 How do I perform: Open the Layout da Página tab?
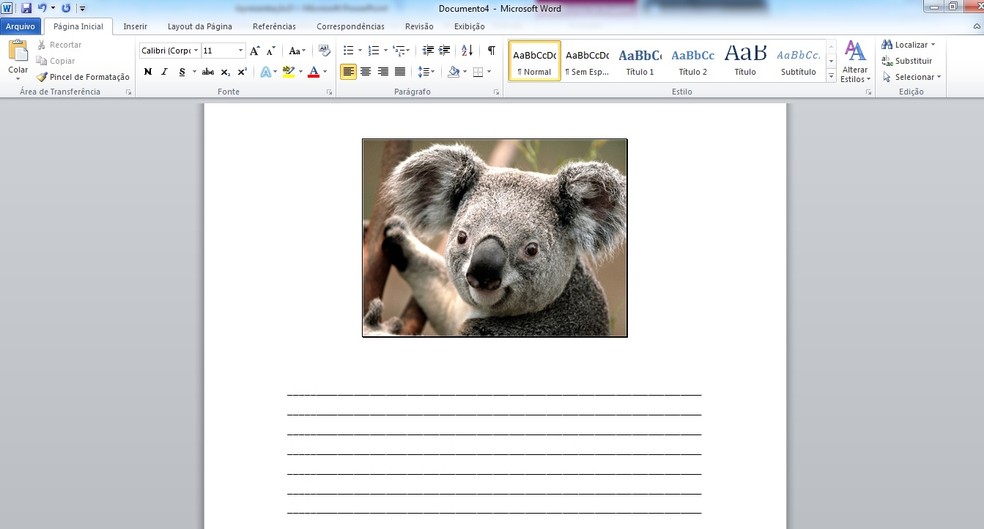[199, 27]
